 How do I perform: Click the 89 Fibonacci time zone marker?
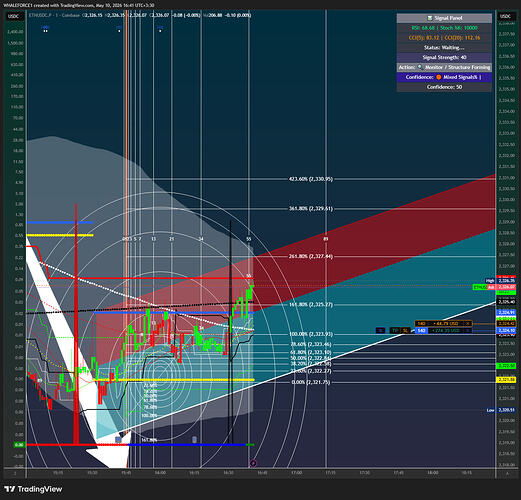point(326,239)
